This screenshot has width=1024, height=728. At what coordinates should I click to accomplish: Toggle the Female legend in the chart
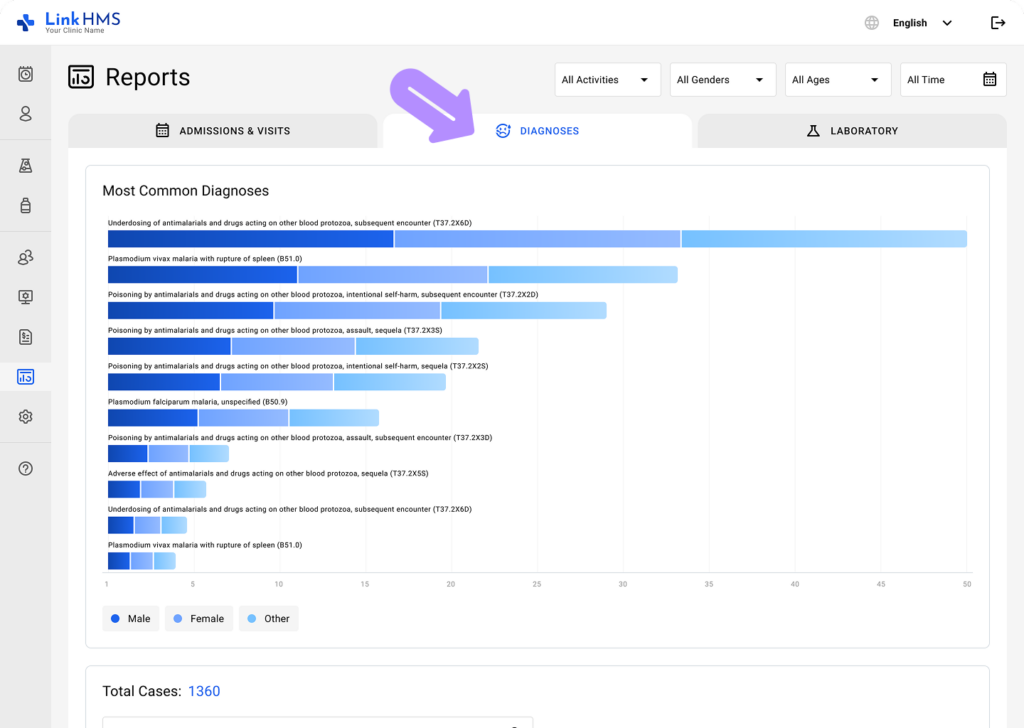point(198,618)
